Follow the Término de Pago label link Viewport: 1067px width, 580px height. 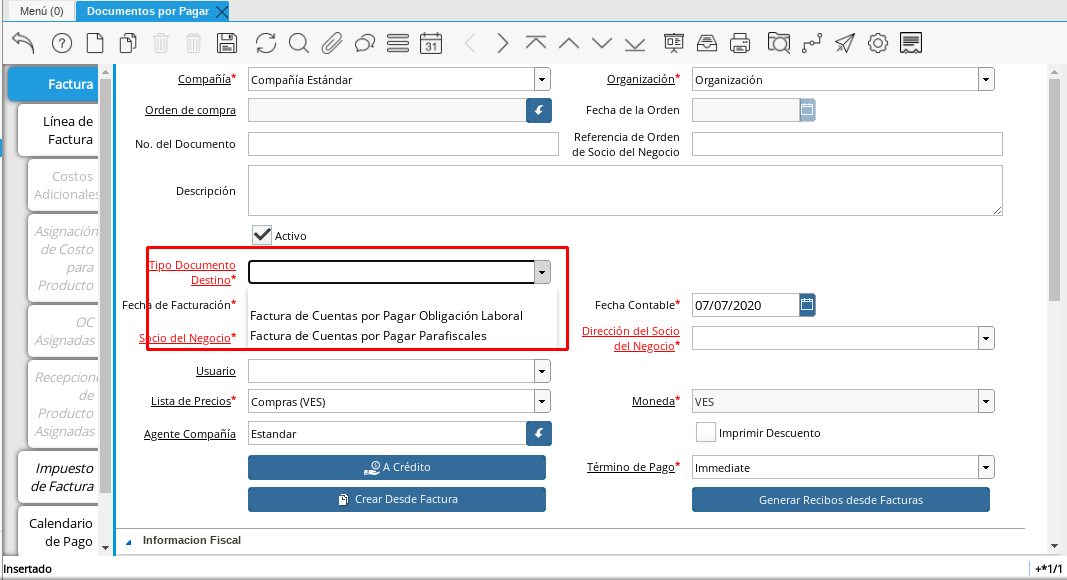point(631,467)
